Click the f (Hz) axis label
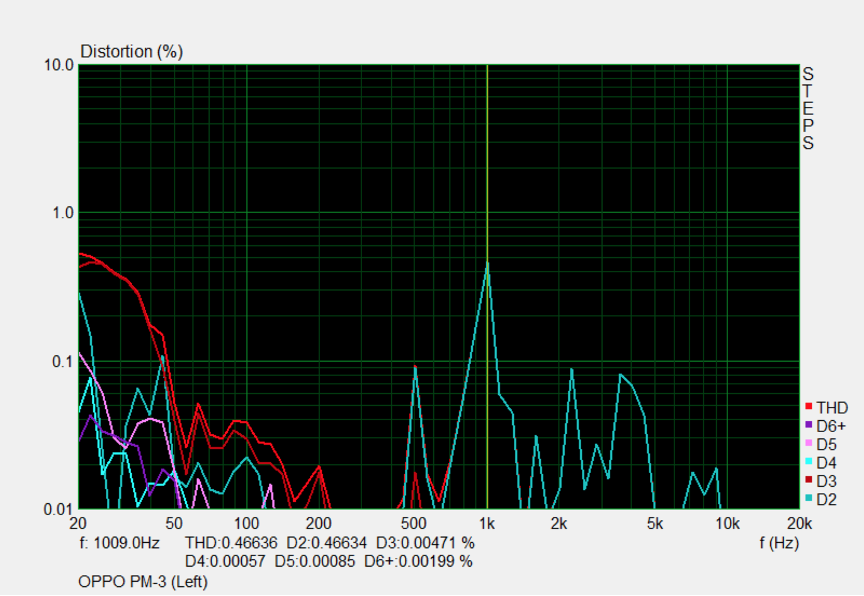 tap(779, 543)
